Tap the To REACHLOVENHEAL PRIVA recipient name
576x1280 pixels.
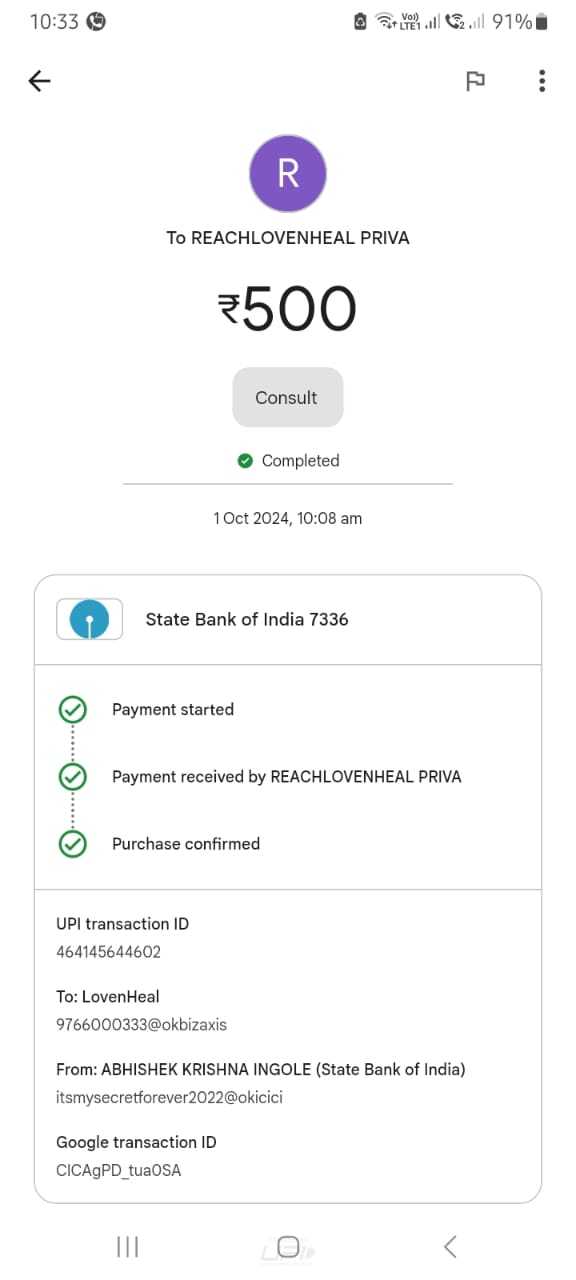(288, 238)
